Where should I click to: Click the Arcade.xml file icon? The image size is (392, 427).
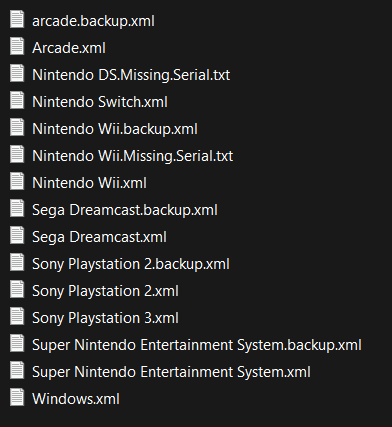coord(17,46)
